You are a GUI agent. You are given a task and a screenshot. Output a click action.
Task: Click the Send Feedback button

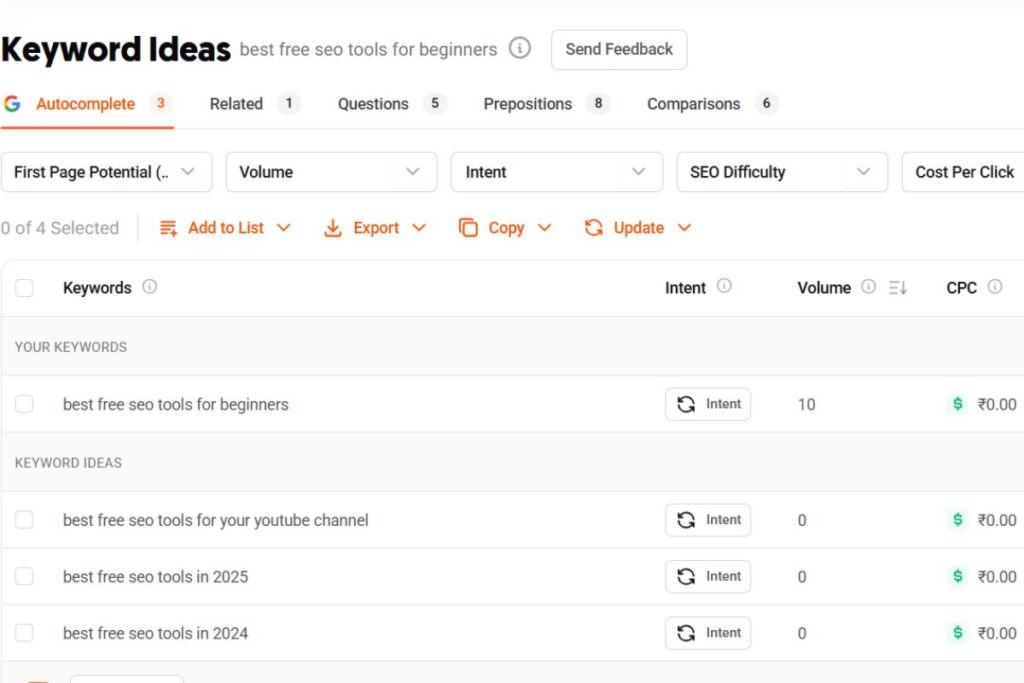pyautogui.click(x=618, y=49)
